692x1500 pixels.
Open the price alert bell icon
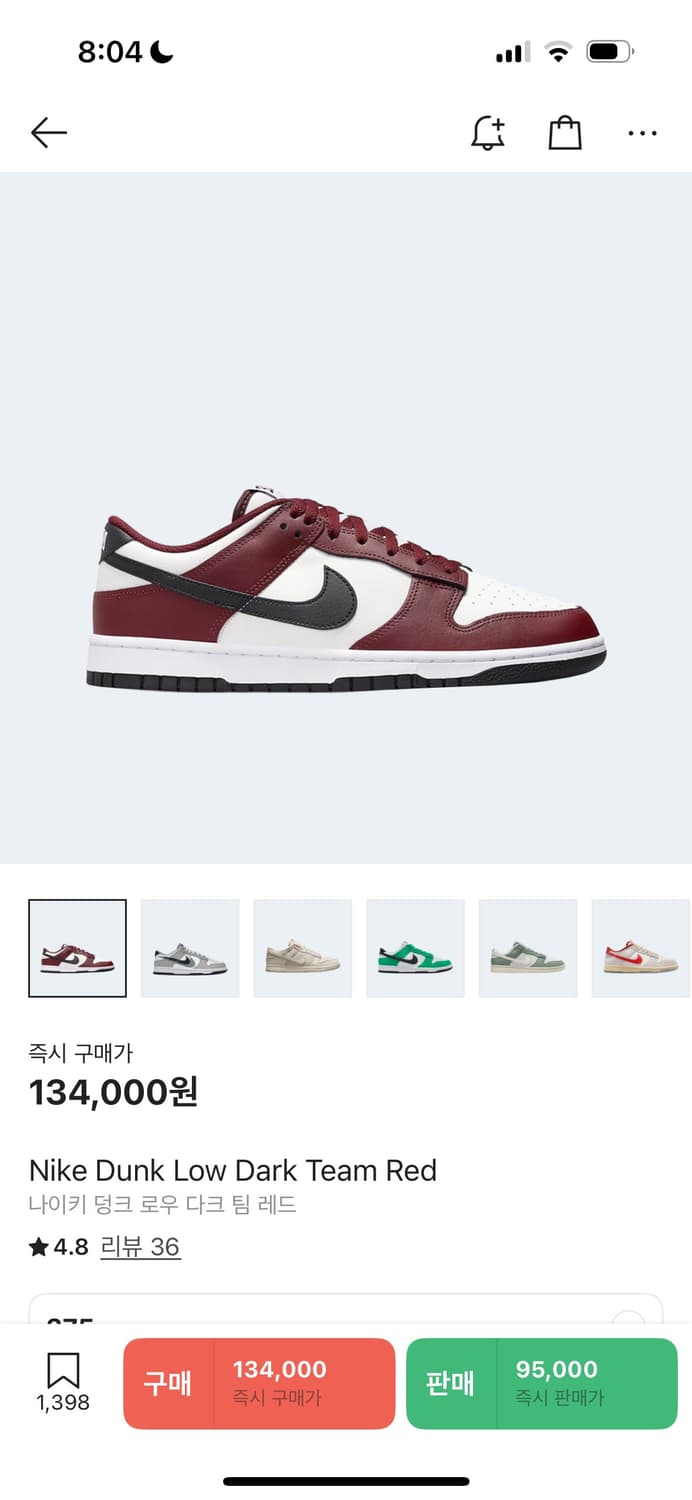(488, 133)
